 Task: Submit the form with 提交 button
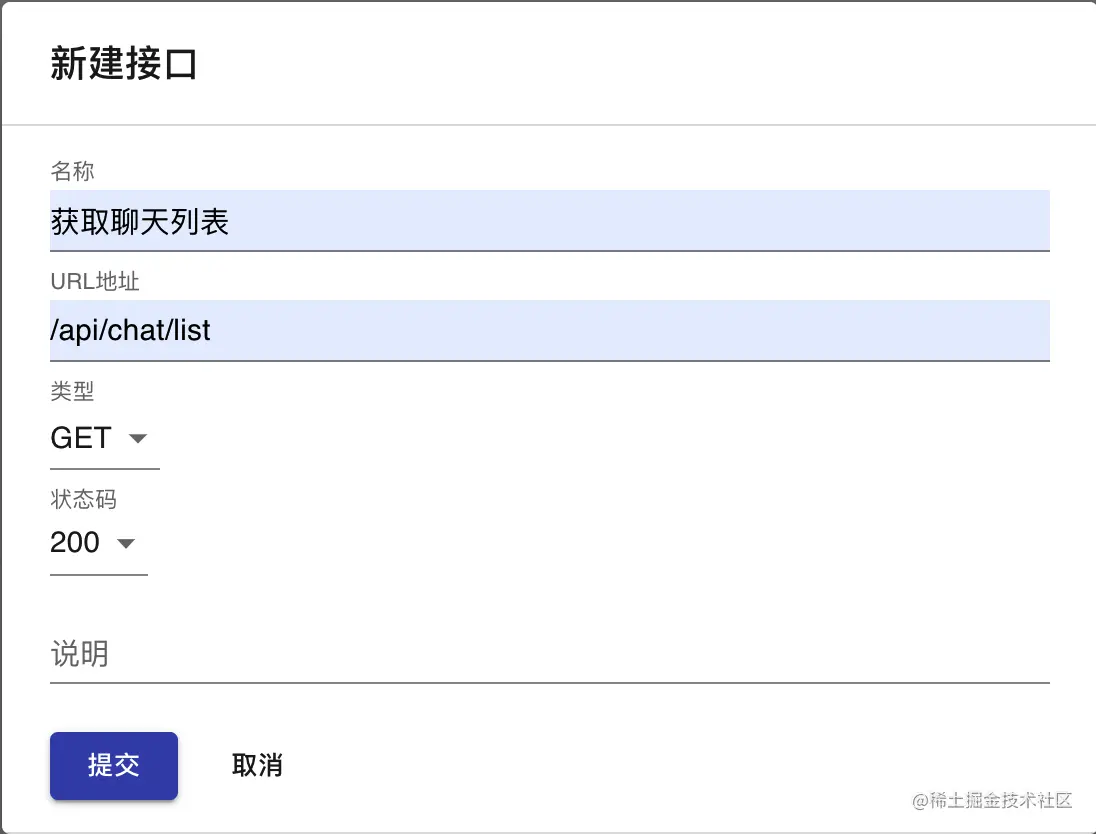(114, 765)
